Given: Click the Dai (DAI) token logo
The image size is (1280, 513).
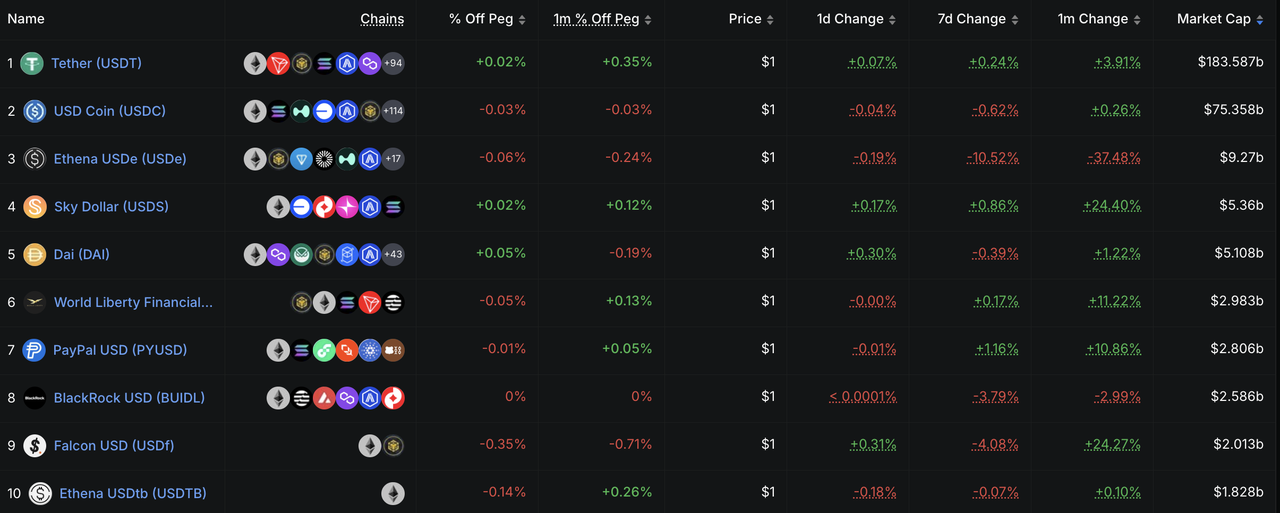Looking at the screenshot, I should [35, 254].
